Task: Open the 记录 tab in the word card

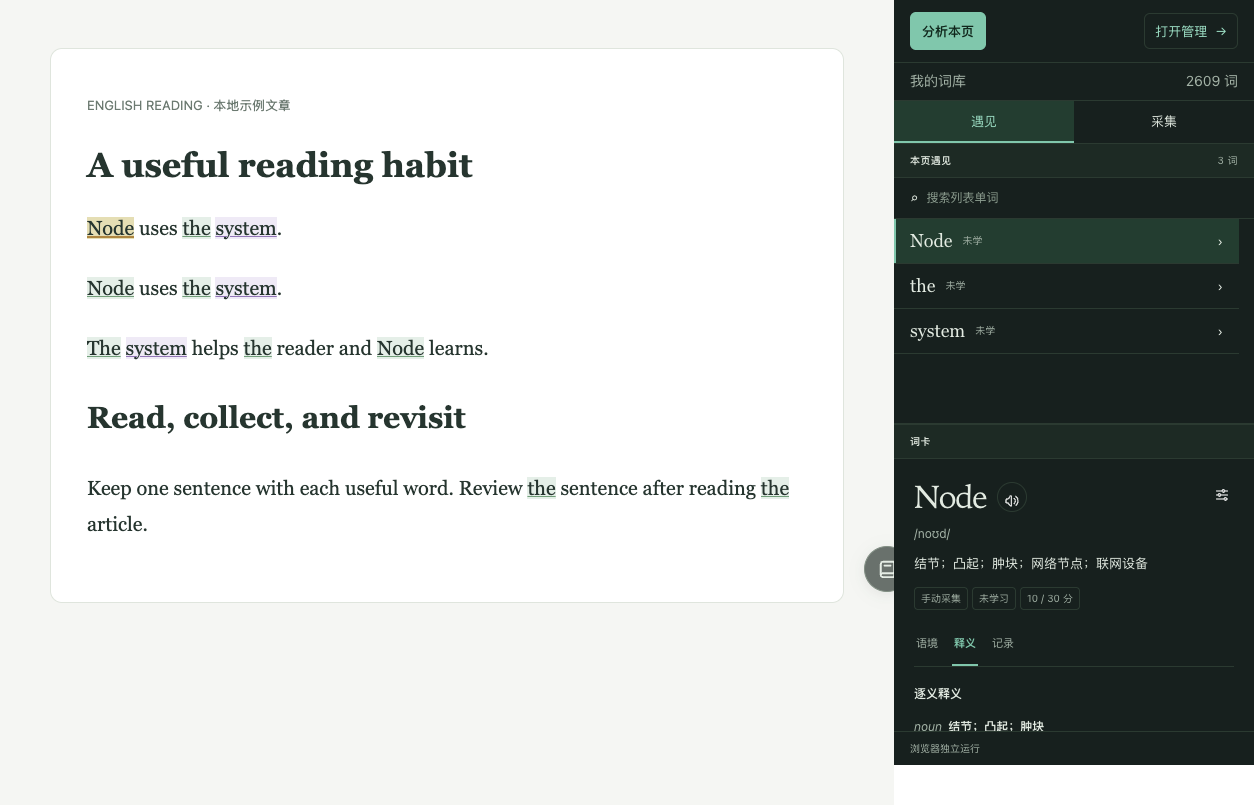Action: [x=1003, y=643]
